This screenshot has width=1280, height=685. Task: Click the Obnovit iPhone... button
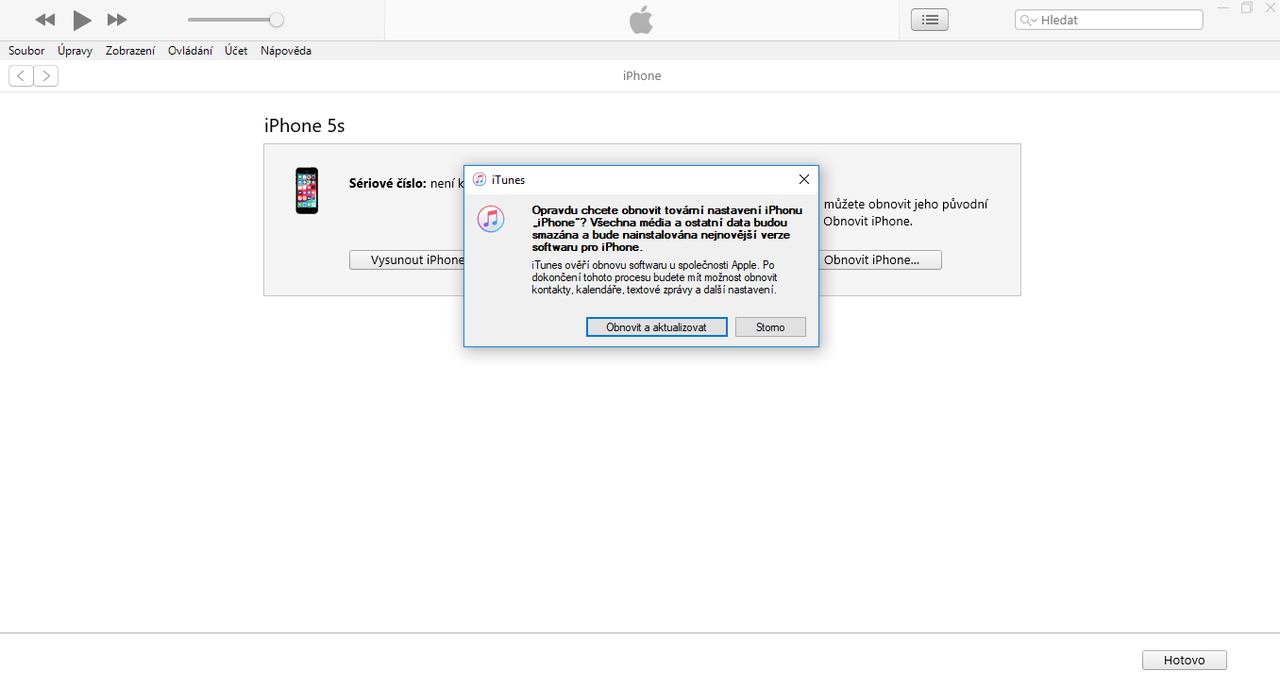880,260
